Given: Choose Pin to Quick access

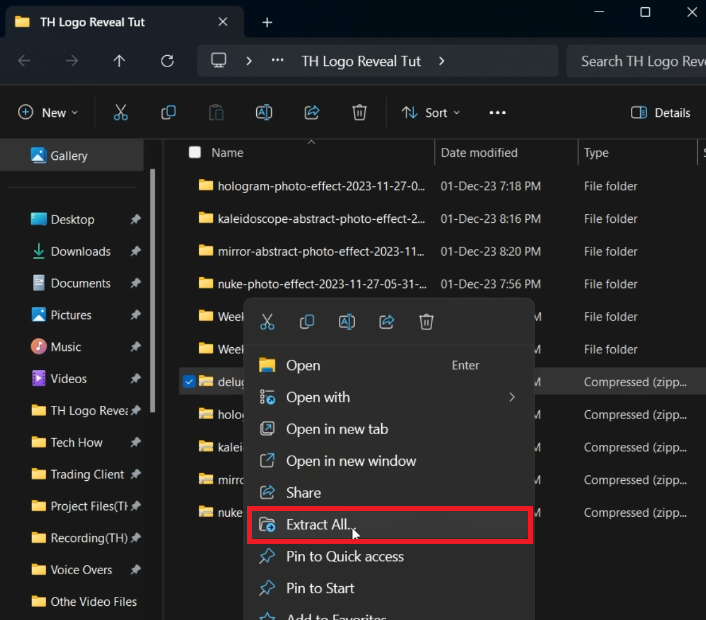Looking at the screenshot, I should coord(345,557).
